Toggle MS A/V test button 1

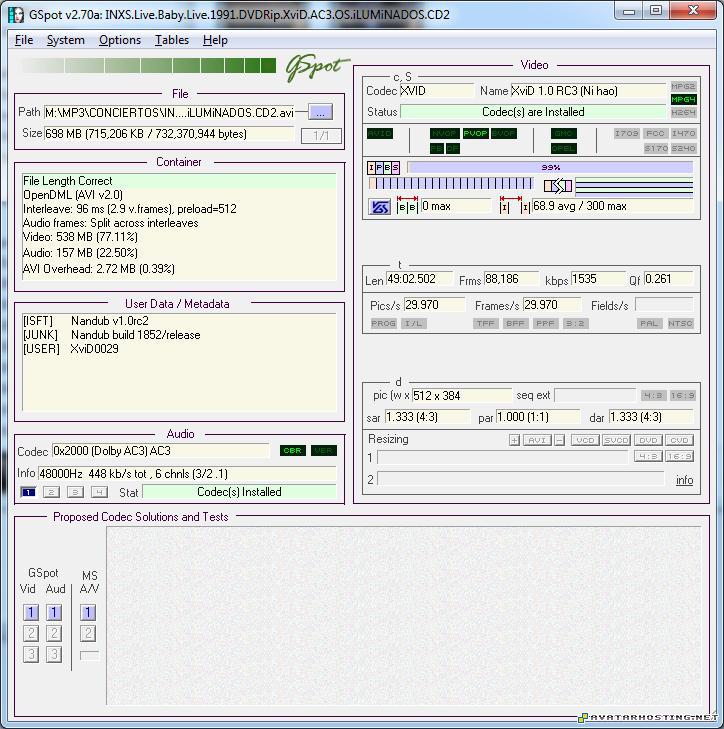88,612
